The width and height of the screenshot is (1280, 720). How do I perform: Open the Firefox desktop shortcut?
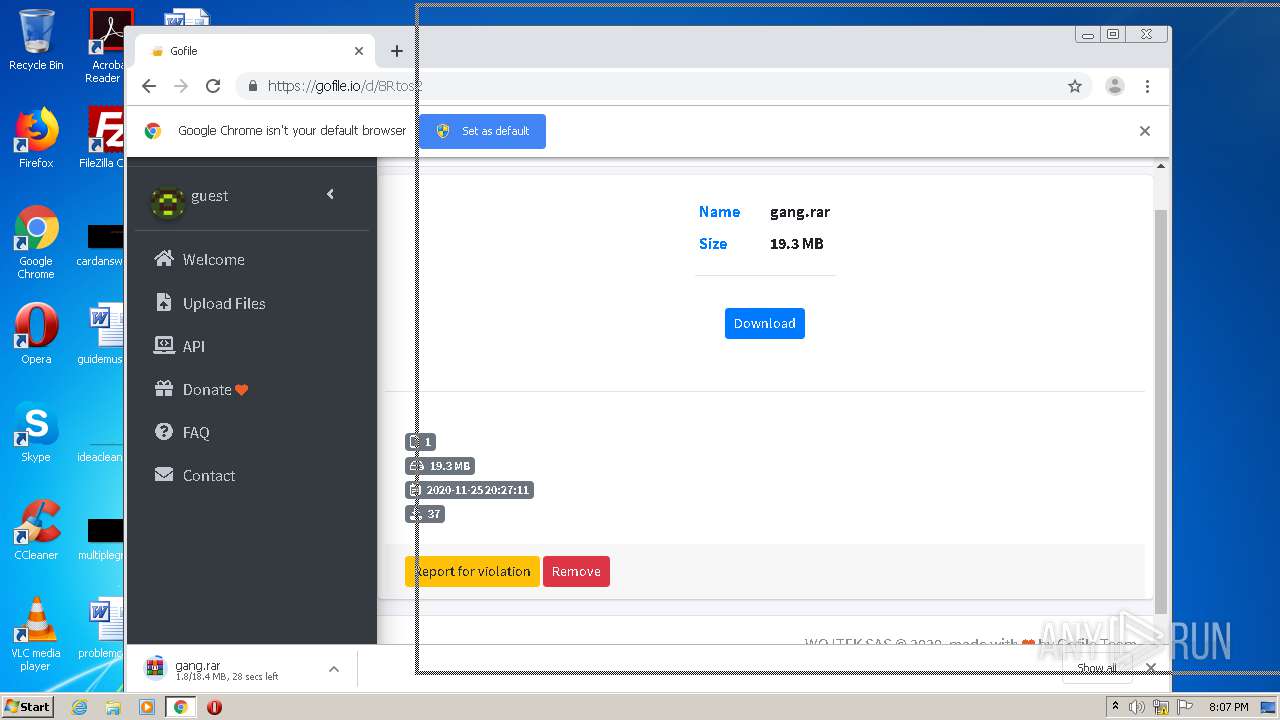pos(36,138)
